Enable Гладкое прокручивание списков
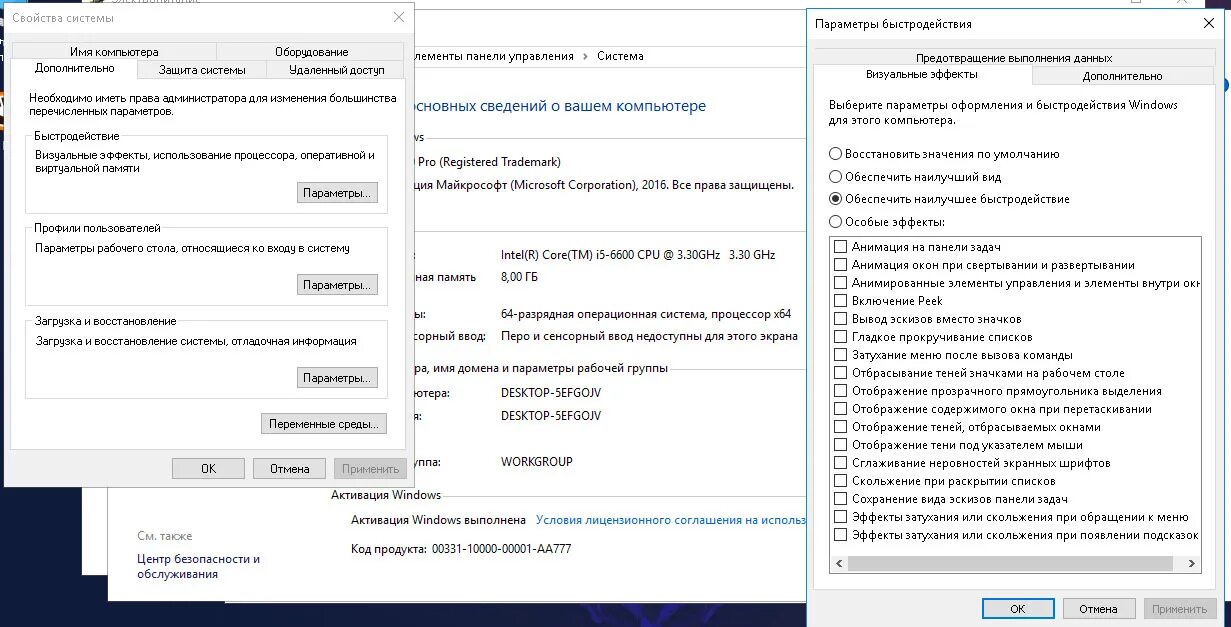Image resolution: width=1231 pixels, height=627 pixels. pos(841,337)
